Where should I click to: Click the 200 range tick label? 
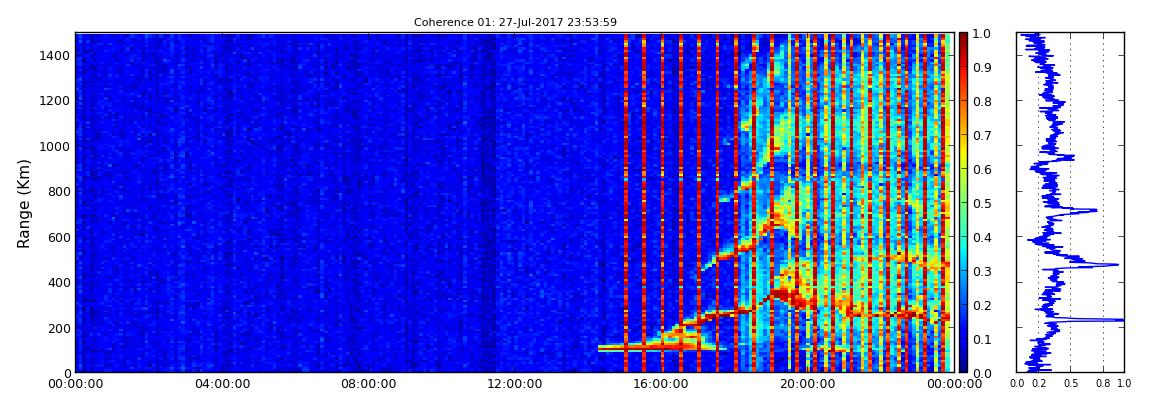click(59, 329)
